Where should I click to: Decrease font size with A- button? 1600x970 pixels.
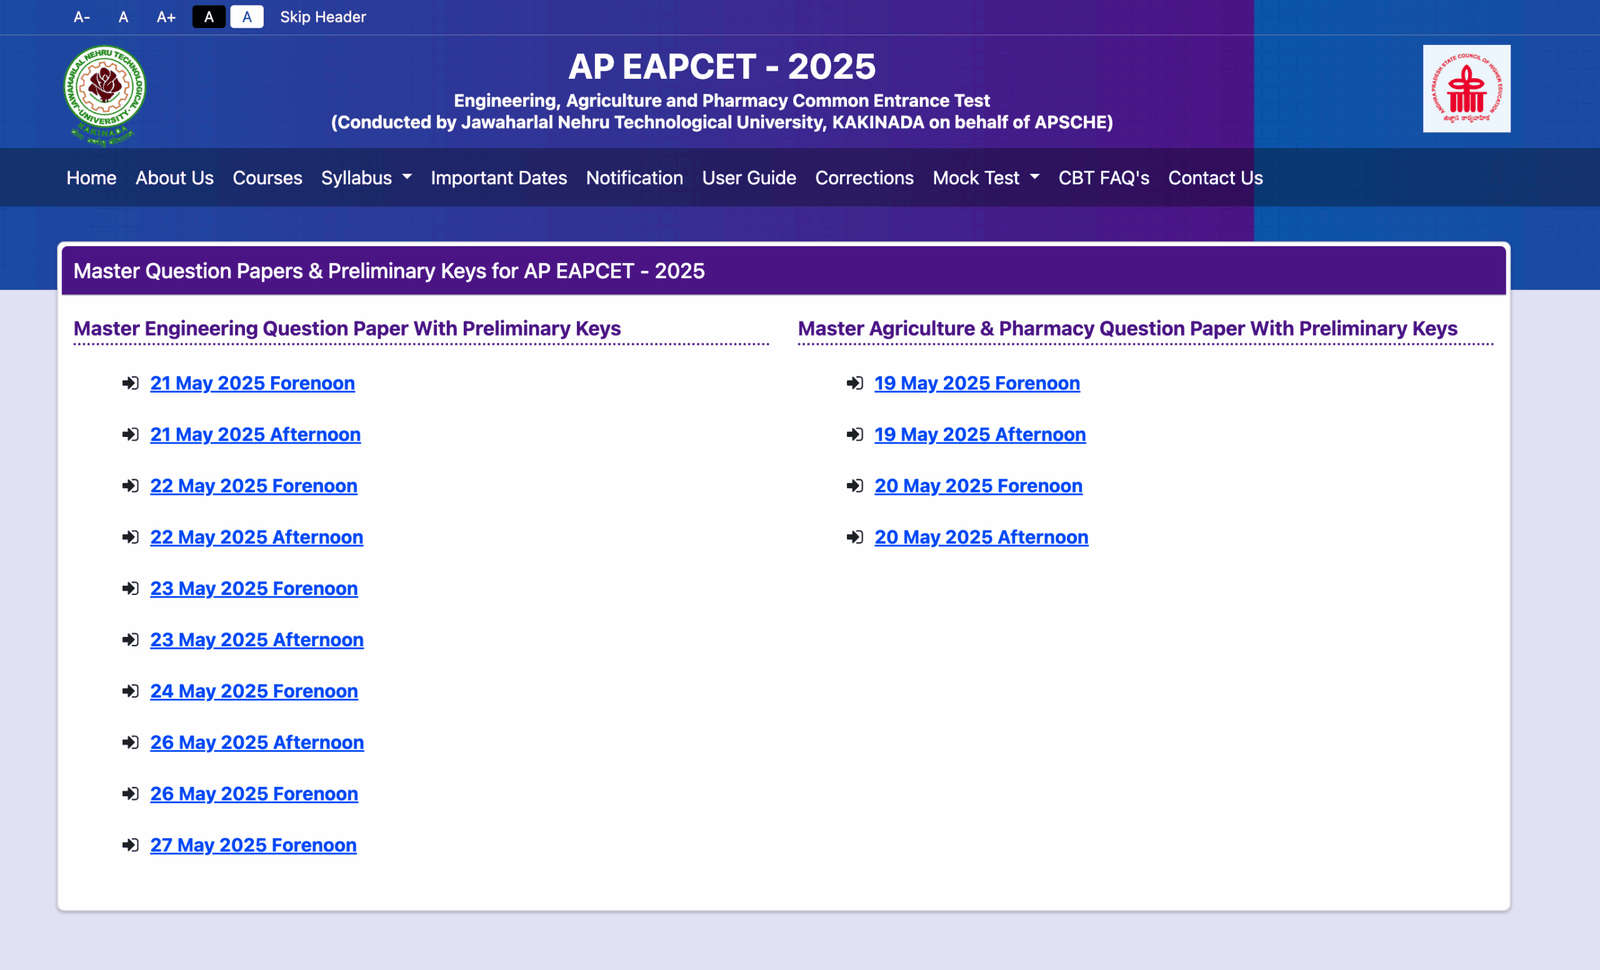82,17
